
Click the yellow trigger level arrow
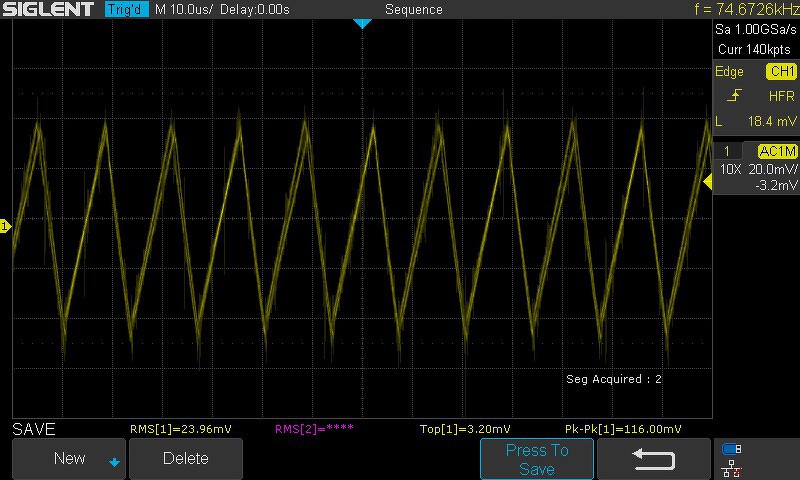point(708,181)
